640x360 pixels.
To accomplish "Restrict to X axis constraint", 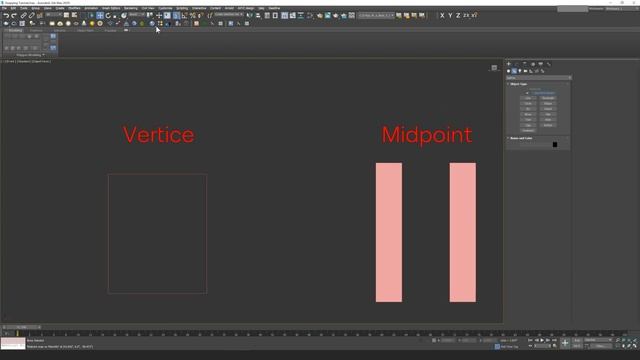I will [442, 16].
